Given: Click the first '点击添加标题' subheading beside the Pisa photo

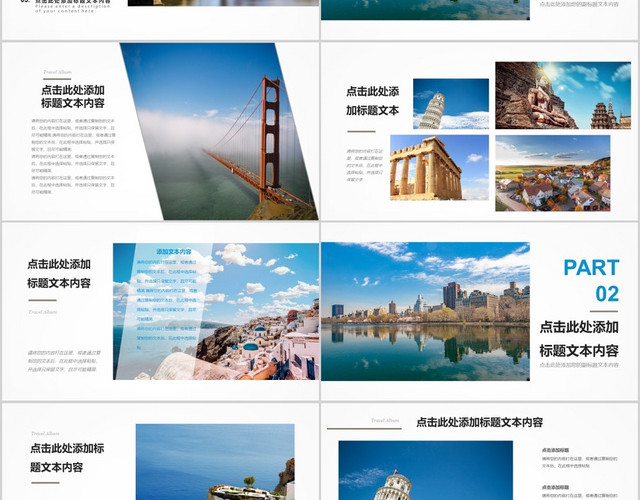Looking at the screenshot, I should 555,450.
